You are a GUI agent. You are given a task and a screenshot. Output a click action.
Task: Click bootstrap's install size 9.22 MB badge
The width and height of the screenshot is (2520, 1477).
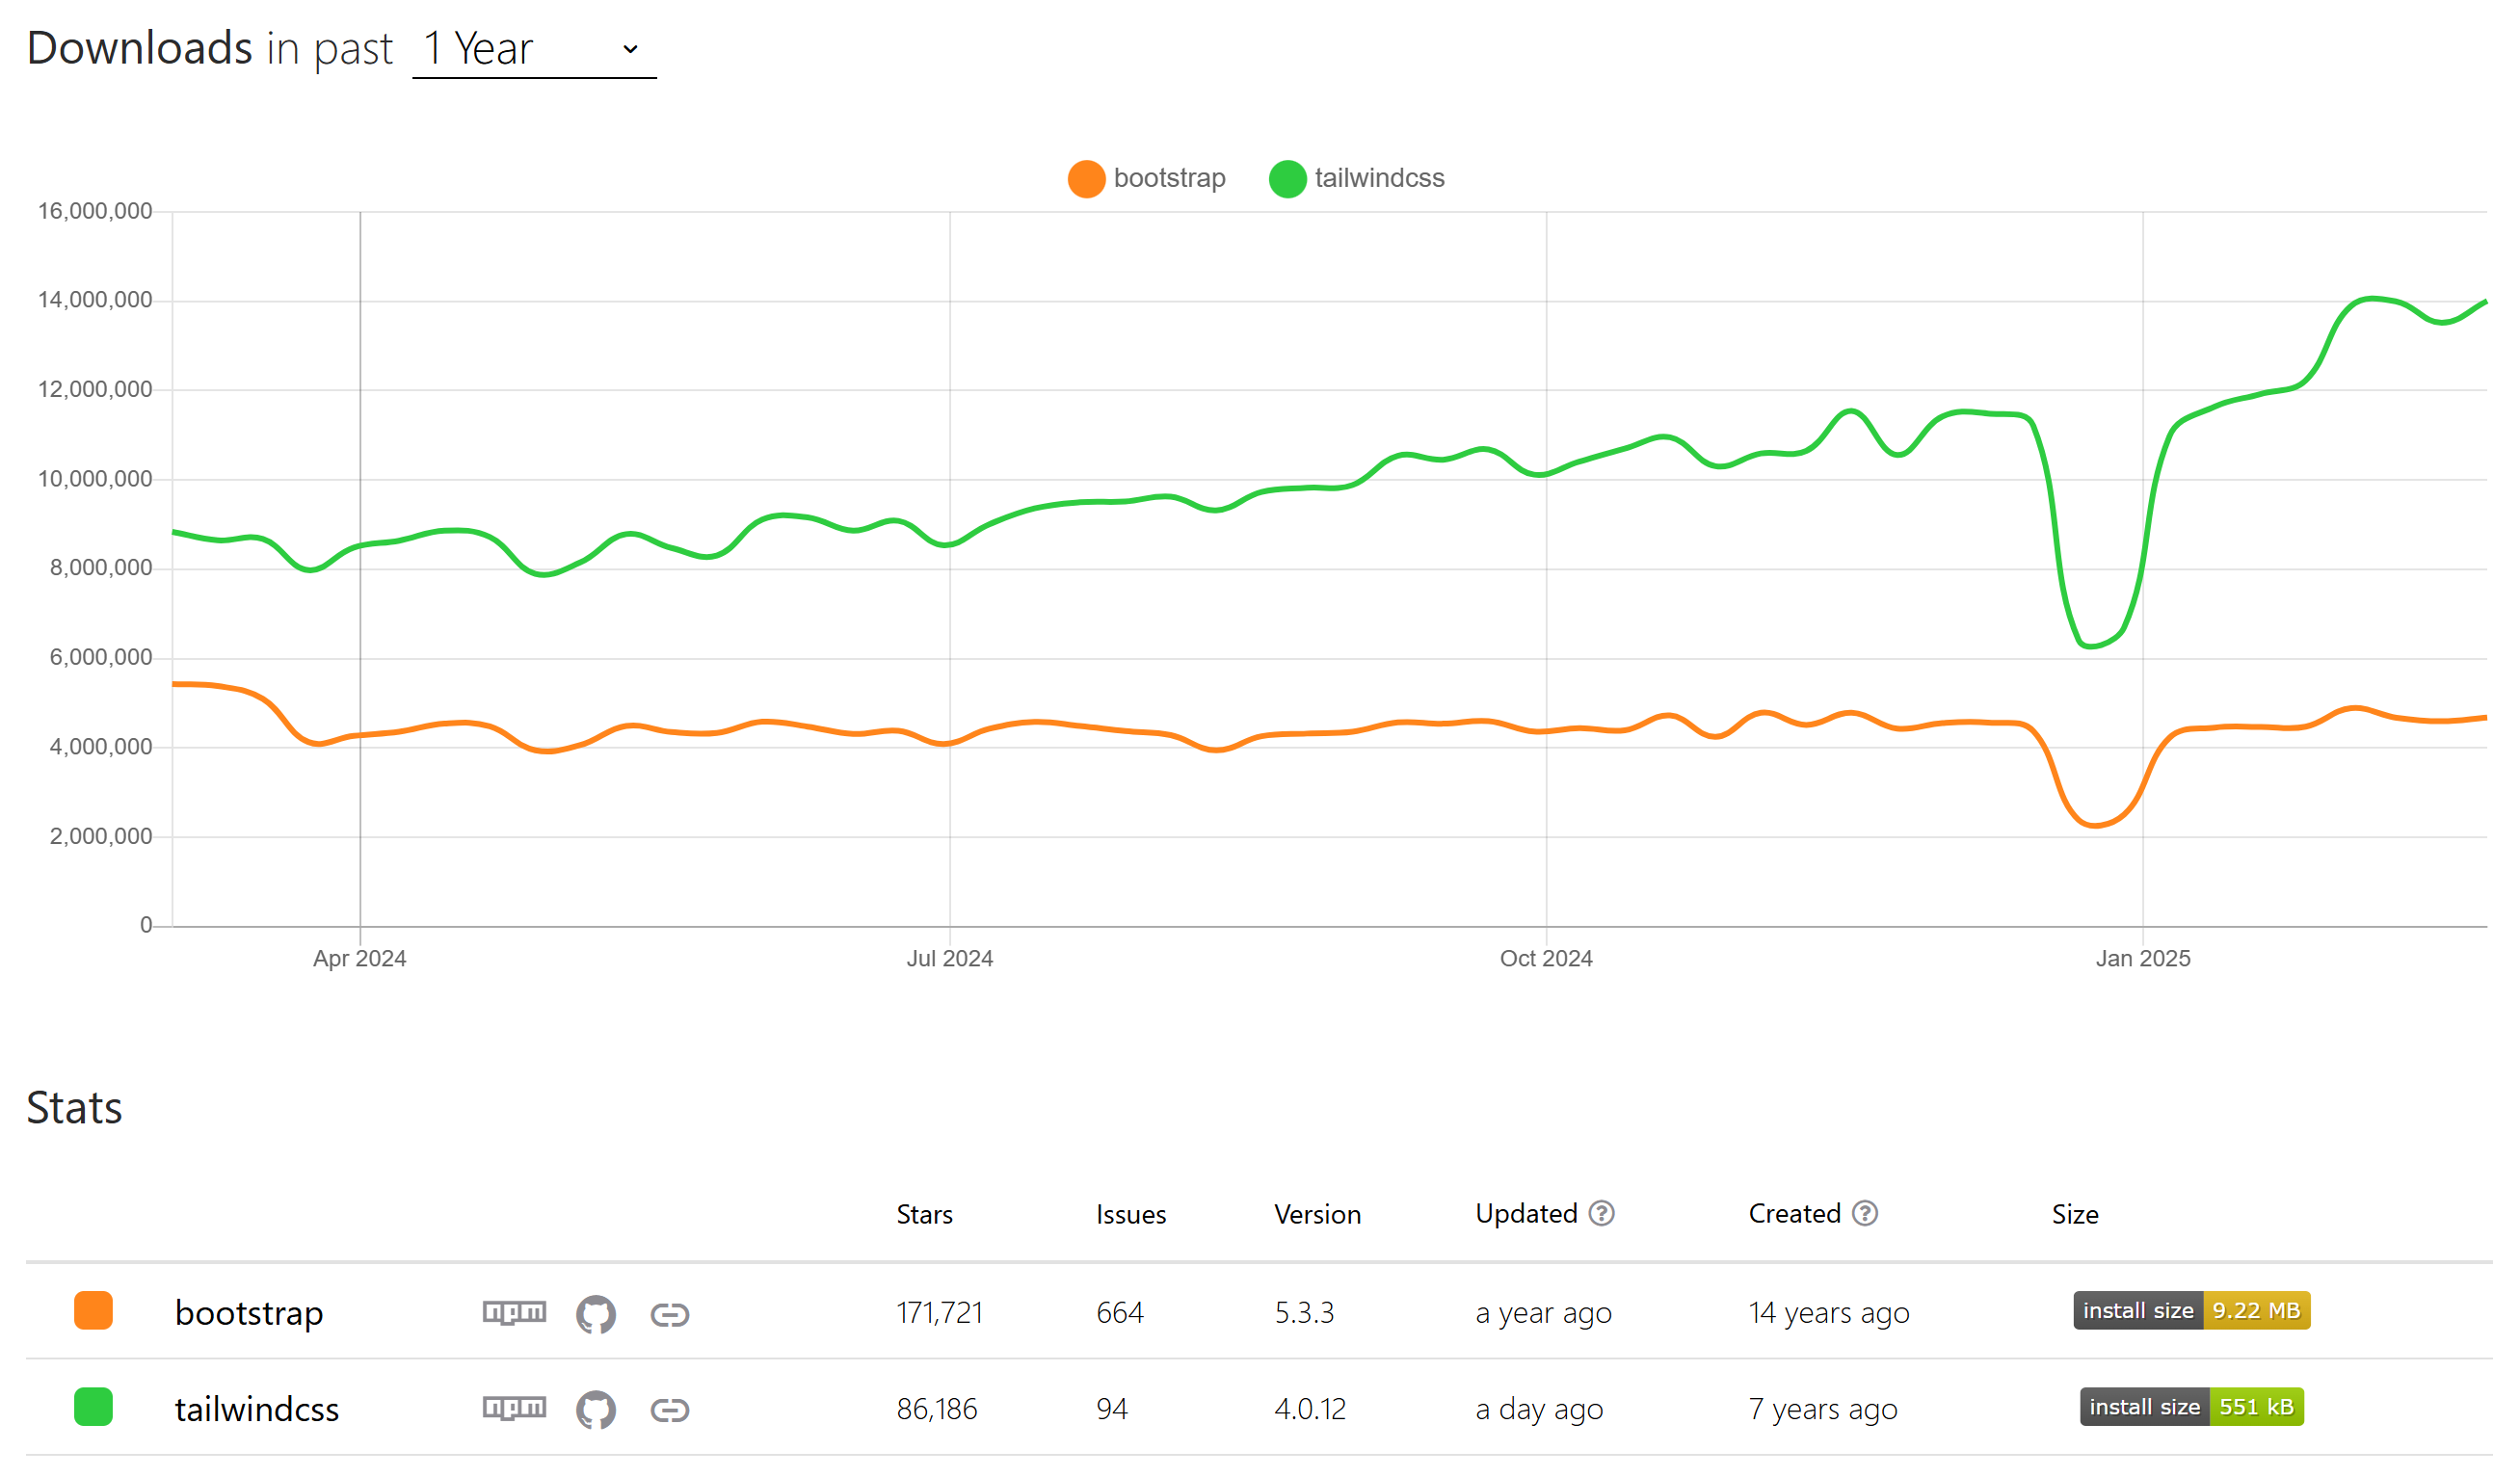[2191, 1310]
